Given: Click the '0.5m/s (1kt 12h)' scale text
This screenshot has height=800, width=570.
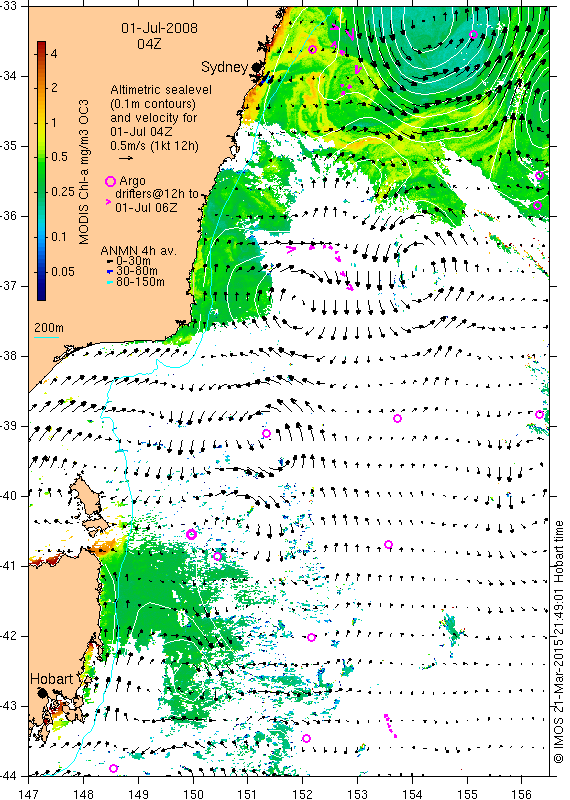Looking at the screenshot, I should point(154,146).
